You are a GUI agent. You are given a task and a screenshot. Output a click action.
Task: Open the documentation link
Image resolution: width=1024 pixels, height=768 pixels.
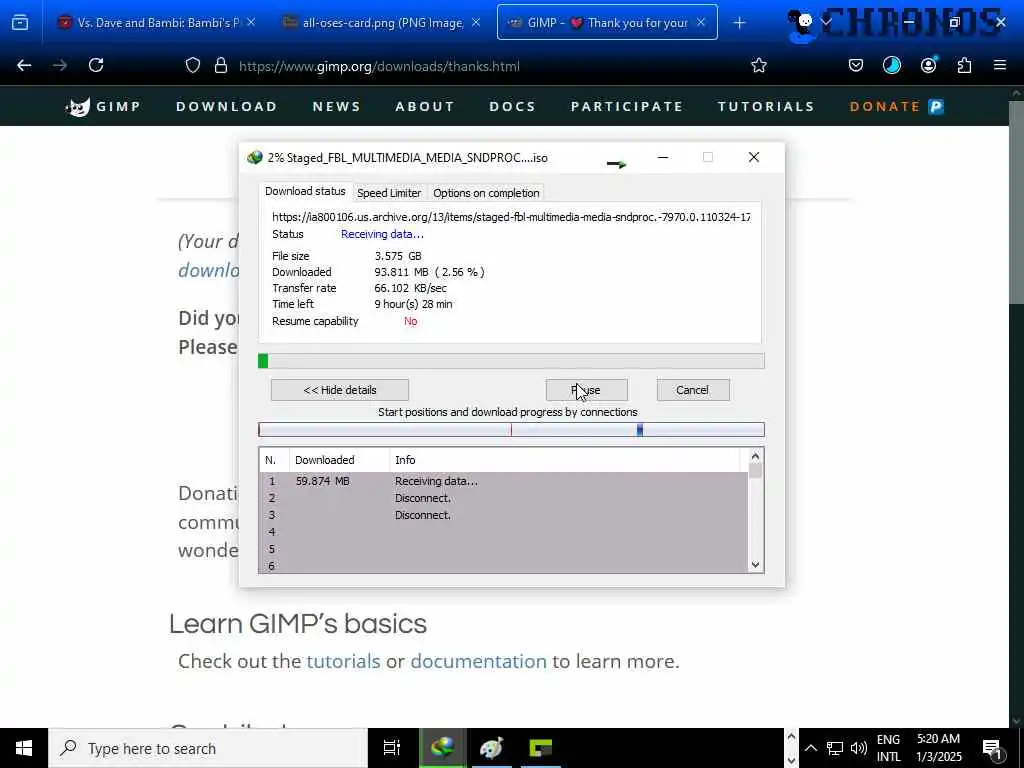(x=478, y=661)
